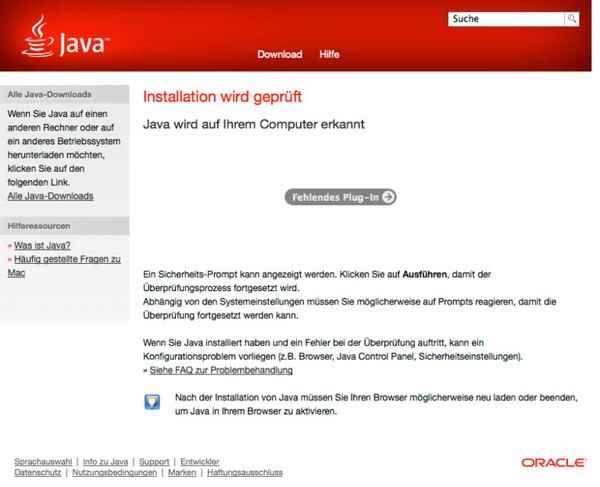This screenshot has width=600, height=487.
Task: Open the Support footer link
Action: click(x=154, y=462)
